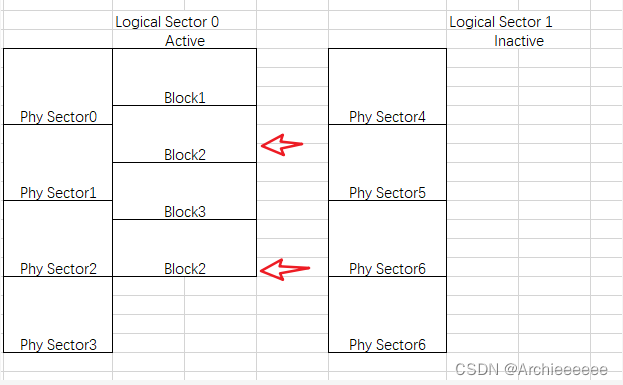The image size is (623, 385).
Task: Click the upper Phy Sector6 cell
Action: (387, 238)
